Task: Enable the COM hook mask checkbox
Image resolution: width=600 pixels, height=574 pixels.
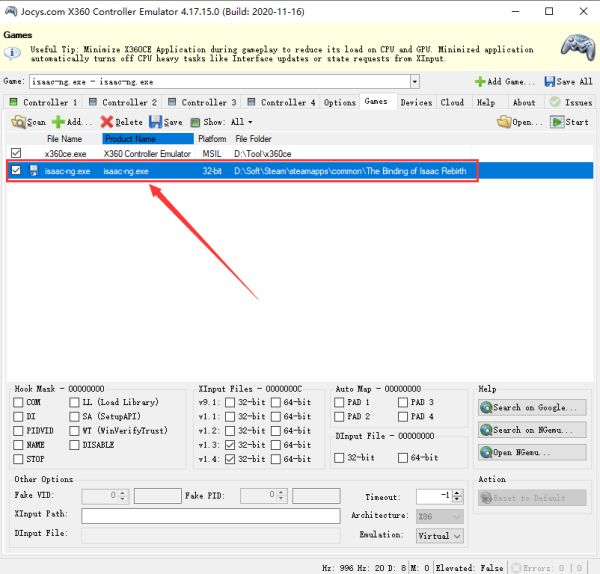Action: click(19, 402)
